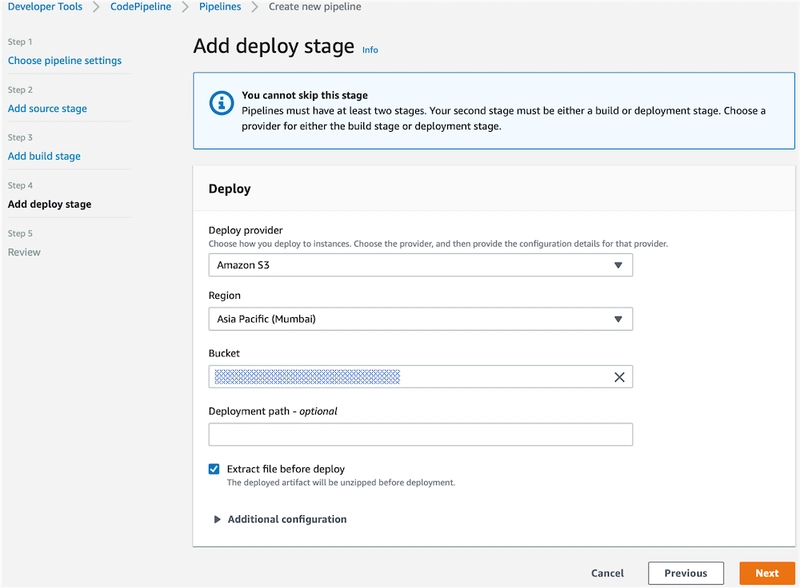Click the Next button
800x588 pixels.
pos(767,573)
